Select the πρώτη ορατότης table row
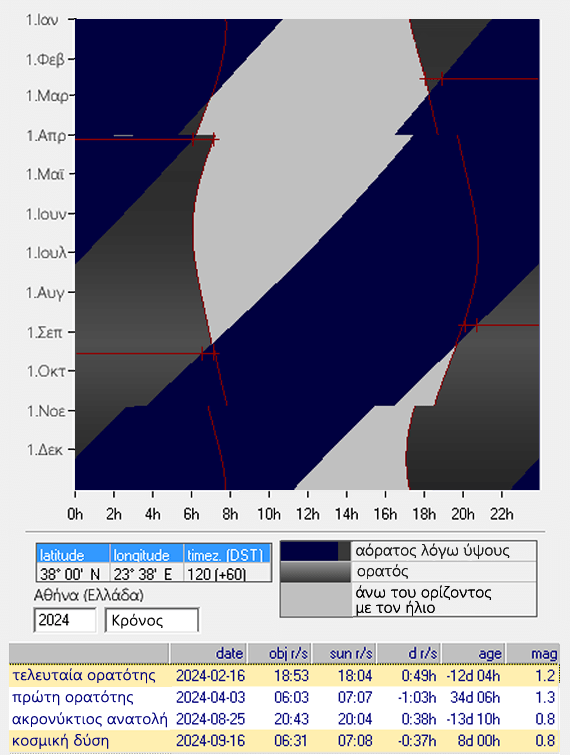The height and width of the screenshot is (755, 570). click(284, 697)
